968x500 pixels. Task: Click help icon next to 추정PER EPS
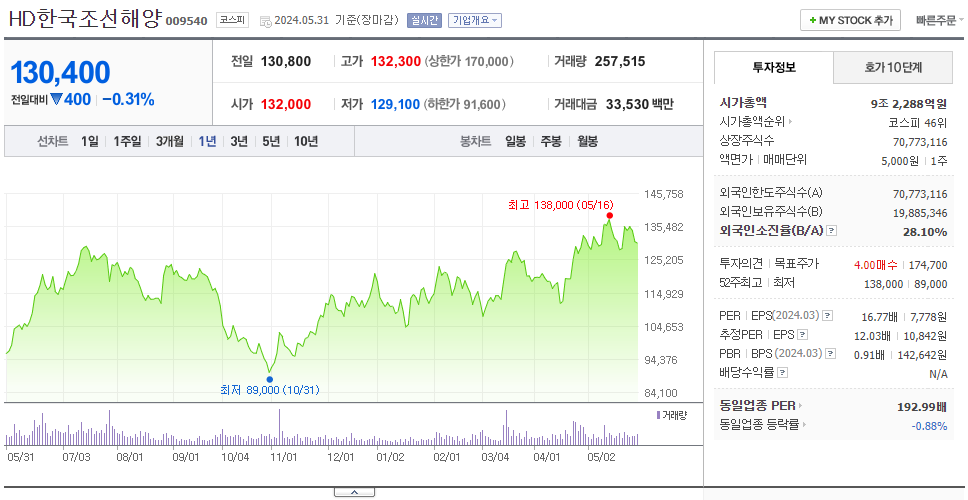[x=803, y=335]
